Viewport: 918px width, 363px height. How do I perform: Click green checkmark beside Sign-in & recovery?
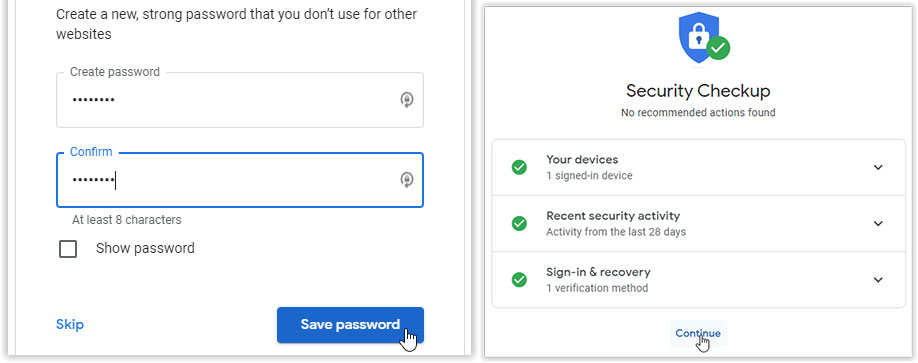519,280
